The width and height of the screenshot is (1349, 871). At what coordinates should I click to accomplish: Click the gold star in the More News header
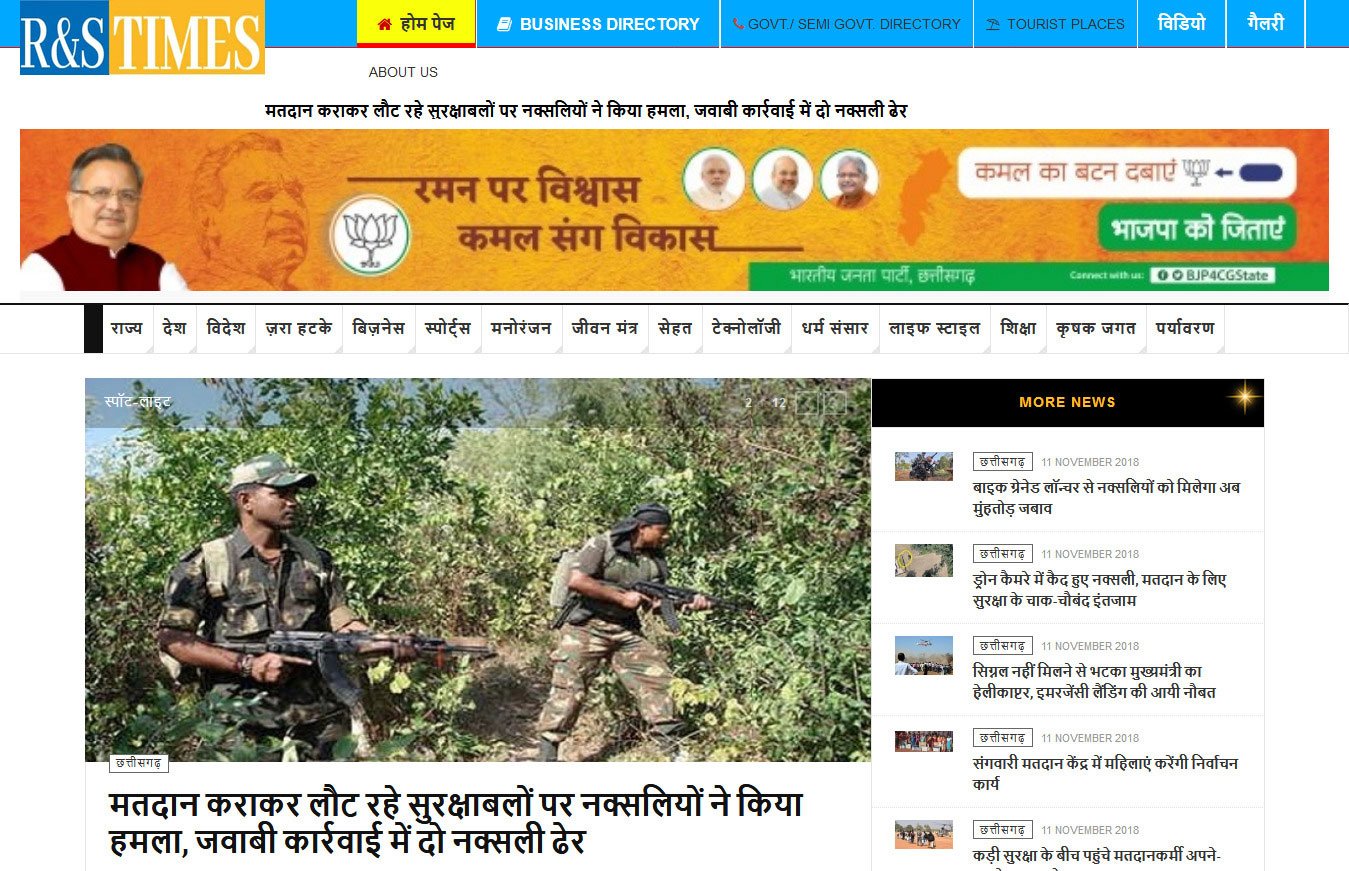point(1244,398)
